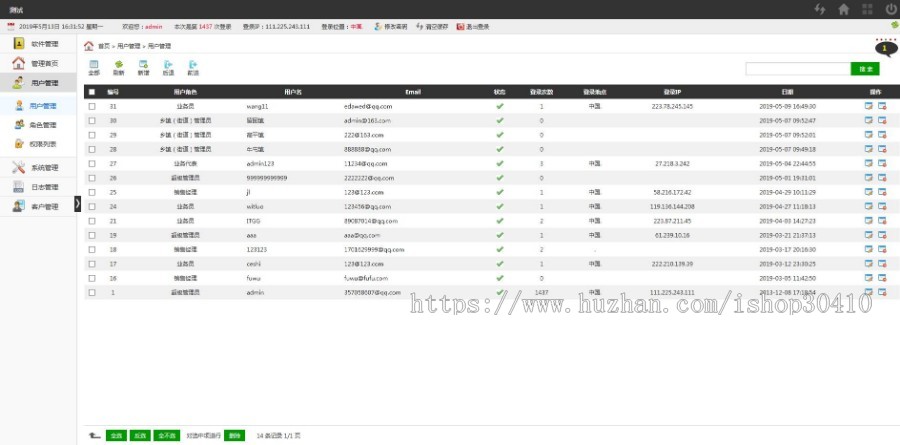This screenshot has width=900, height=445.
Task: Click delete icon for user admin123
Action: pyautogui.click(x=882, y=163)
